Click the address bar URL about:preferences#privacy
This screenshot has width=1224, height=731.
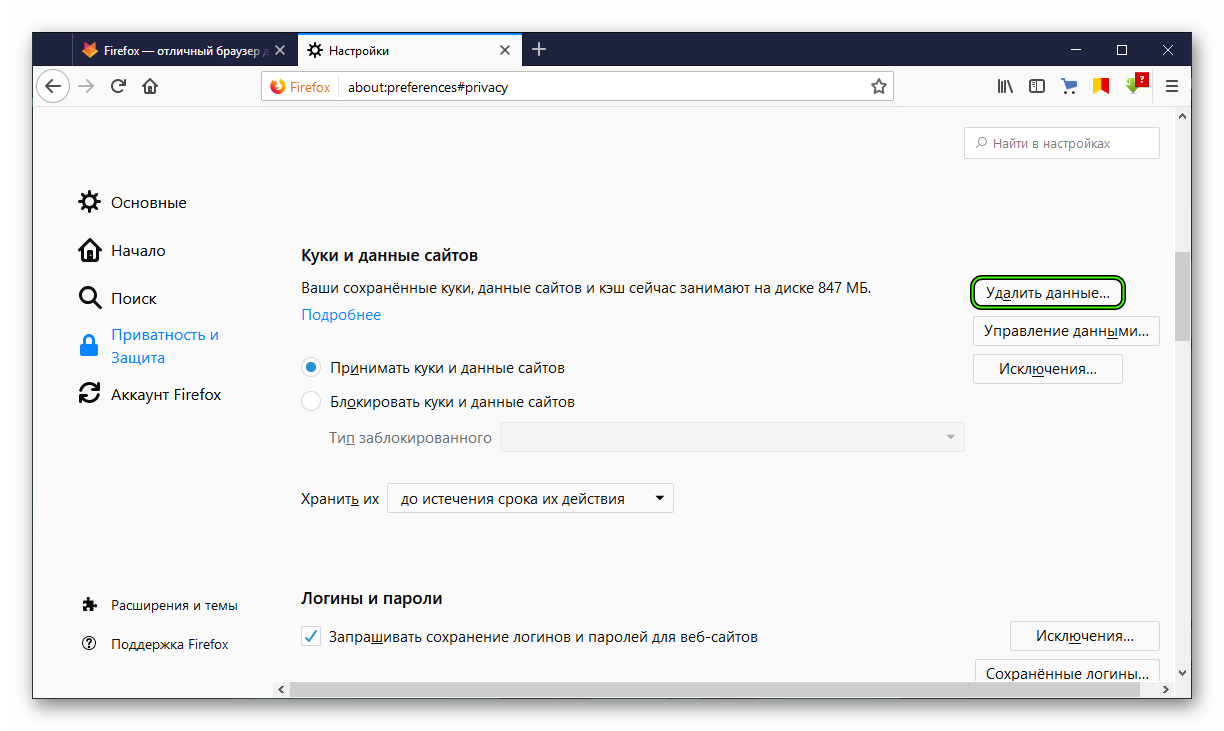tap(428, 87)
